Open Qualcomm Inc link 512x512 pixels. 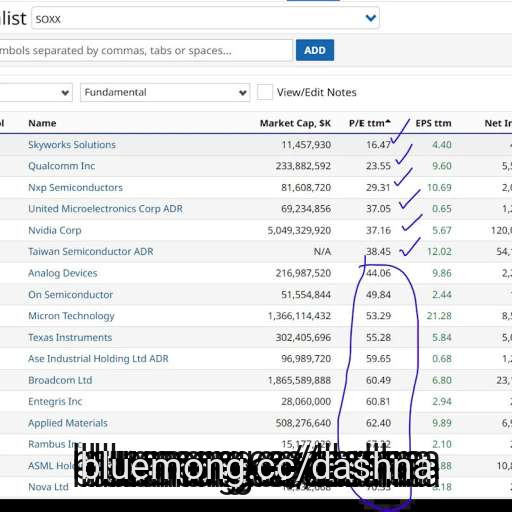click(61, 166)
